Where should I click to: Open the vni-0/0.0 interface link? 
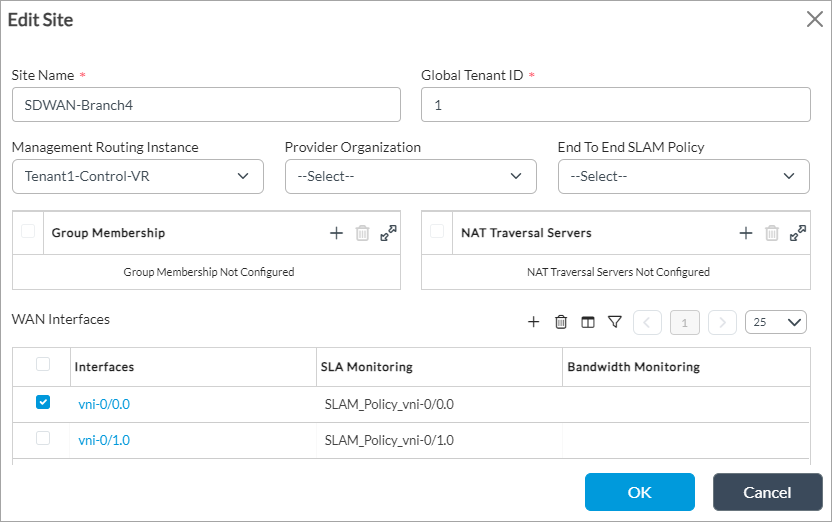pos(104,404)
